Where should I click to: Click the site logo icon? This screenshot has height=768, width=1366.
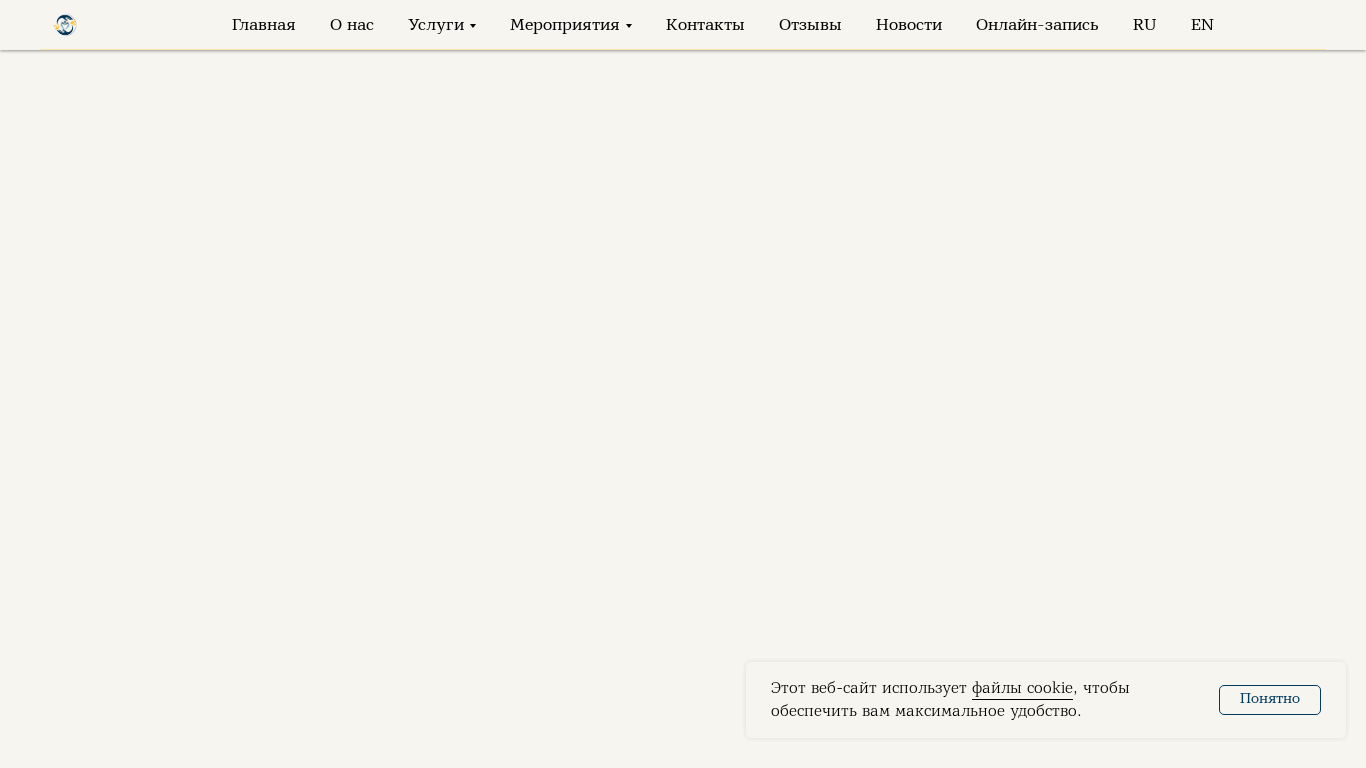pyautogui.click(x=65, y=25)
